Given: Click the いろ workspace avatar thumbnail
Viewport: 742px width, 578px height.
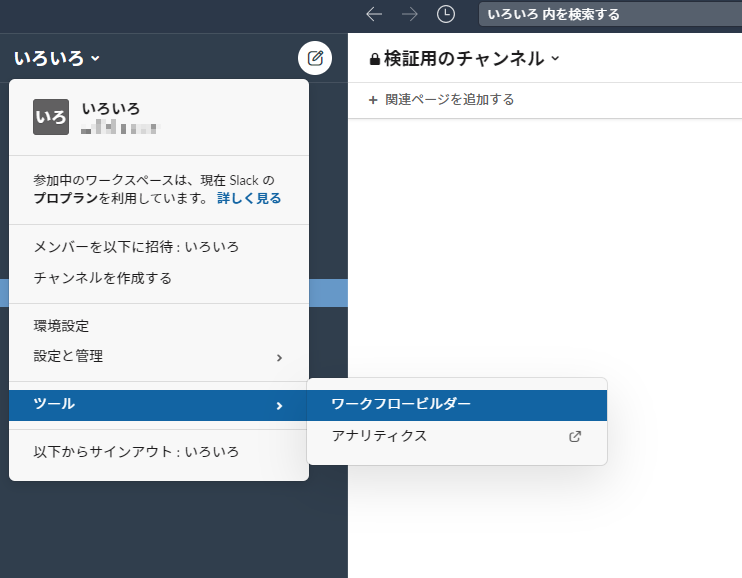Looking at the screenshot, I should (x=51, y=117).
